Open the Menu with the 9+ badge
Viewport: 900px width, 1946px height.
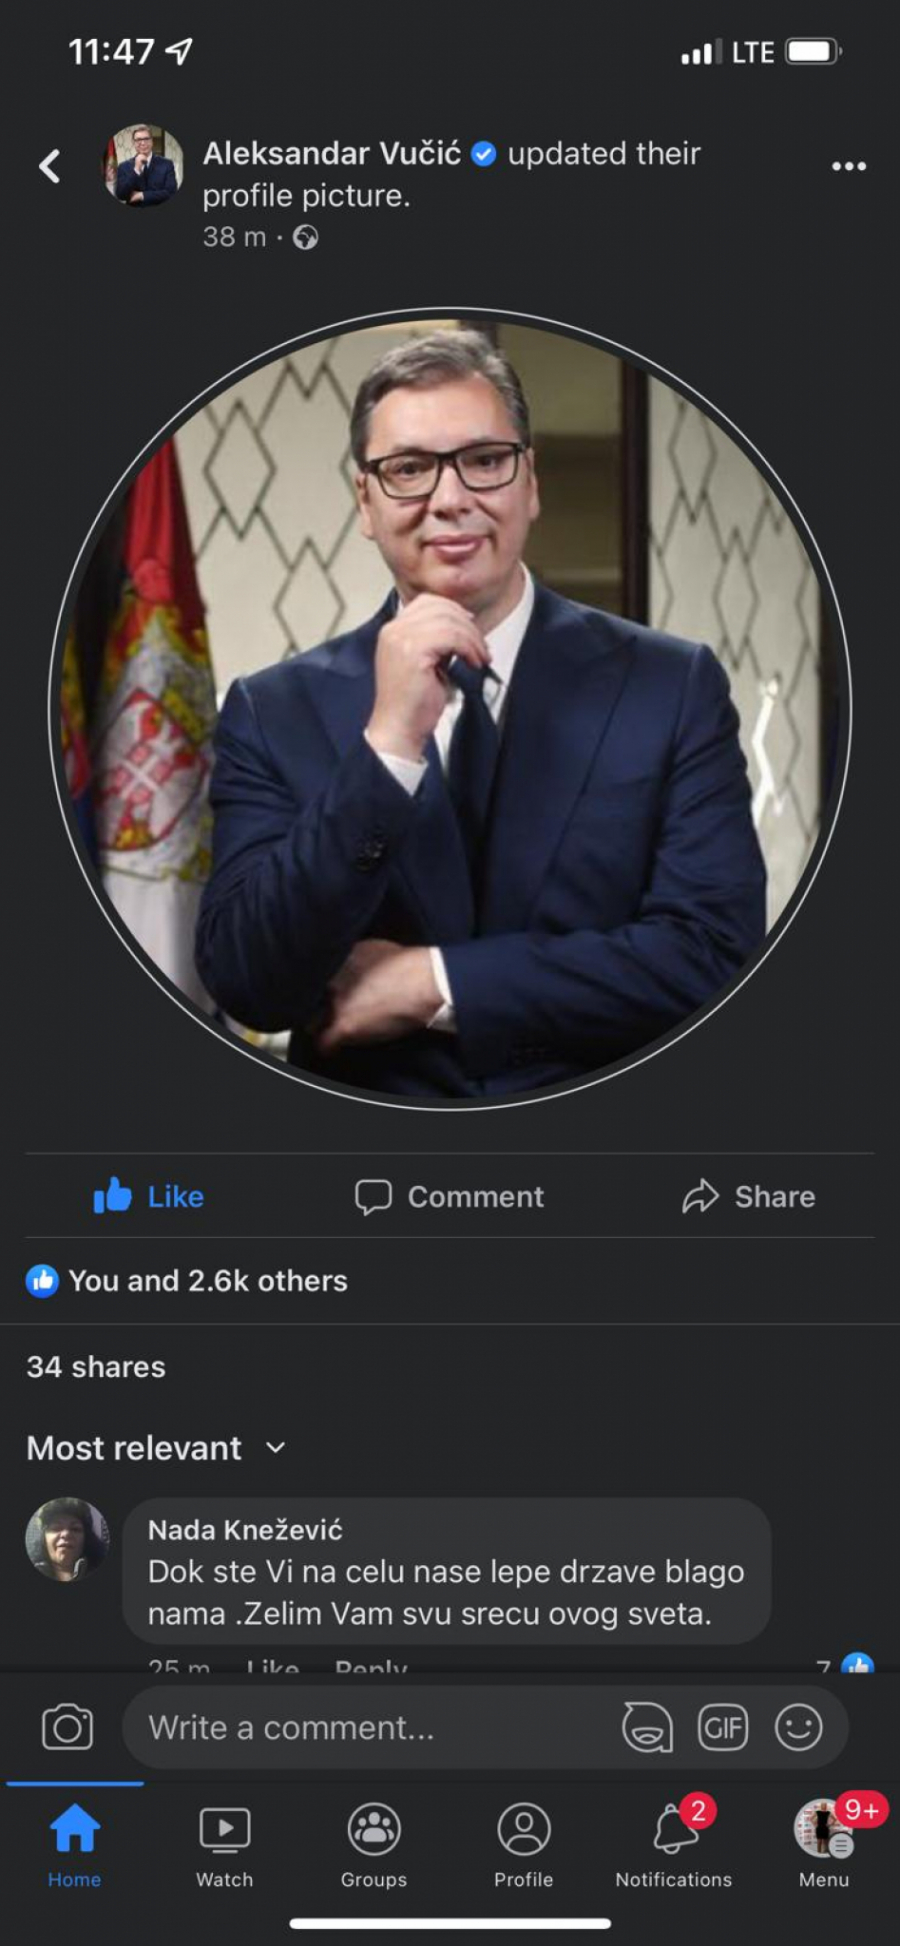[822, 1833]
